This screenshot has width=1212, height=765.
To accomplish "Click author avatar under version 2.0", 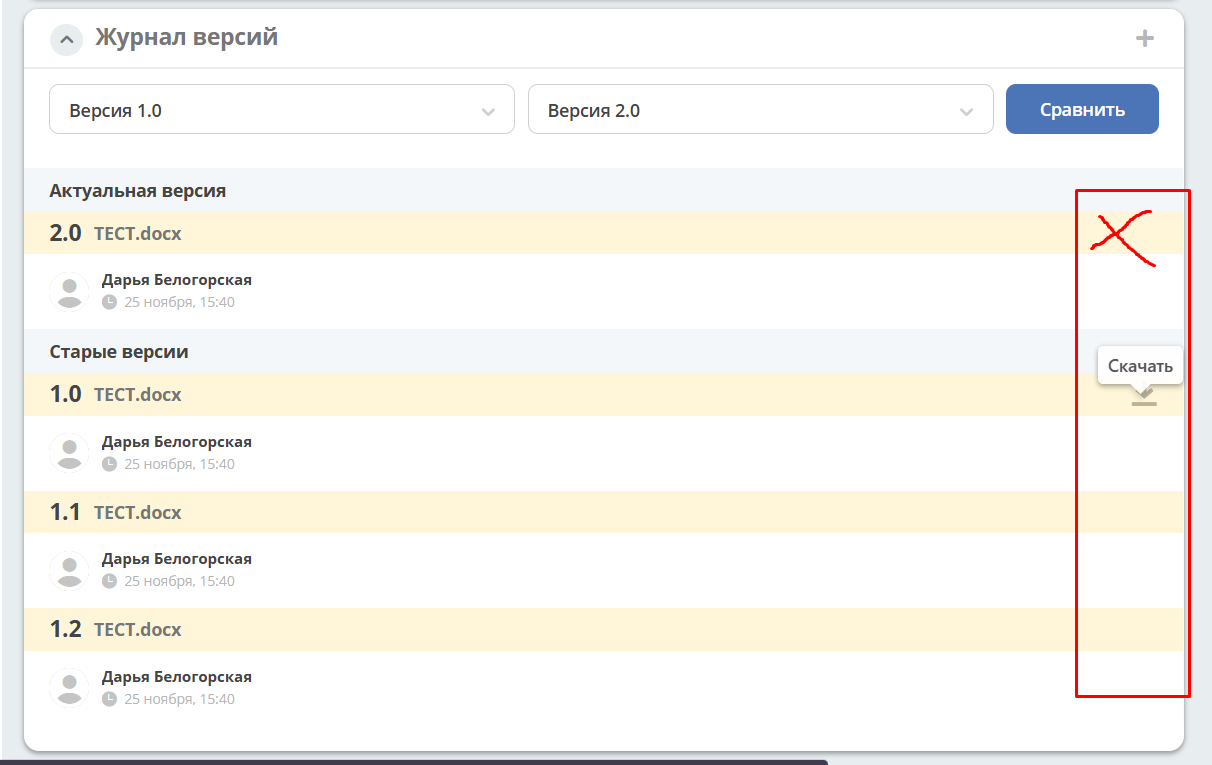I will pos(69,291).
